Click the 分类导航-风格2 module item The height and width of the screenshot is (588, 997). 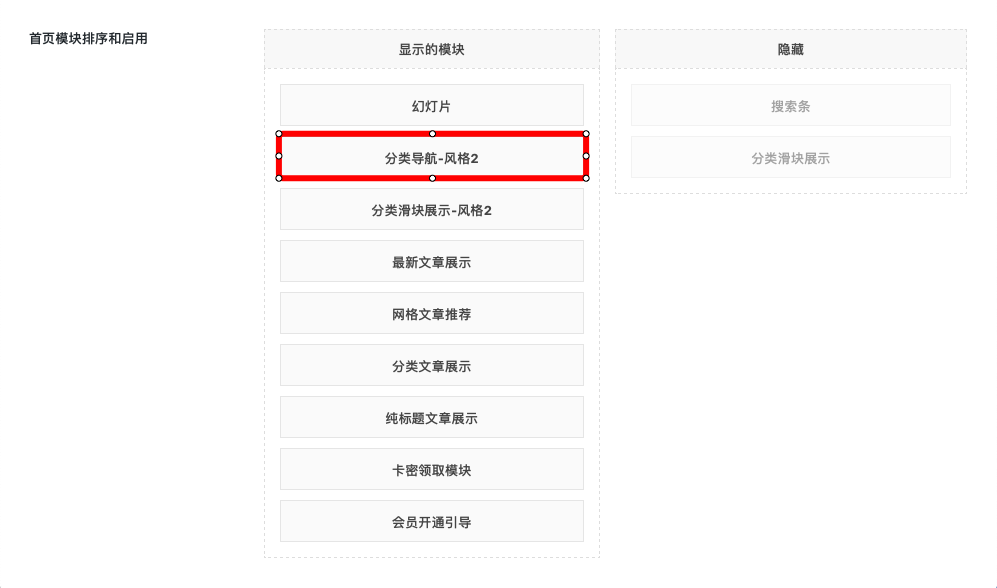click(431, 157)
